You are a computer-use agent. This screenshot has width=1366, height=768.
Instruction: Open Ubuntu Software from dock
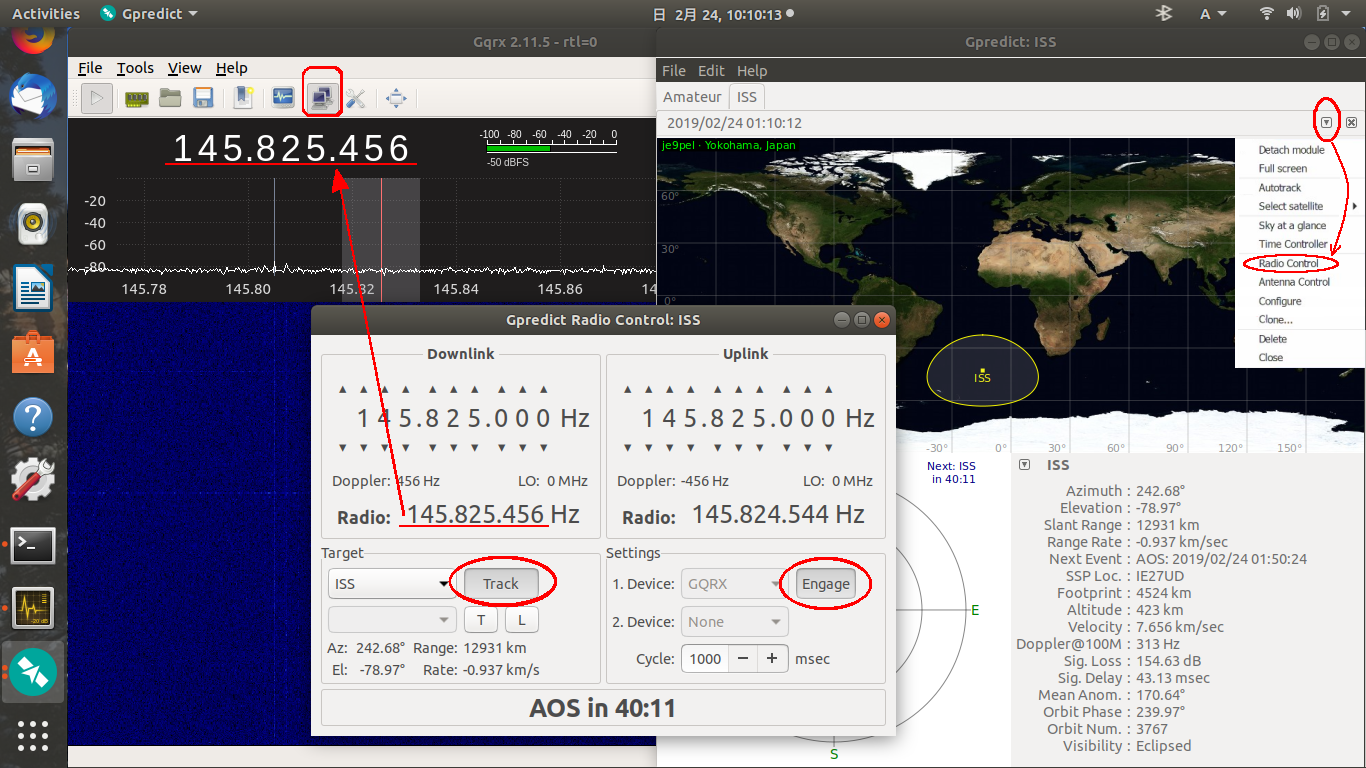point(33,352)
